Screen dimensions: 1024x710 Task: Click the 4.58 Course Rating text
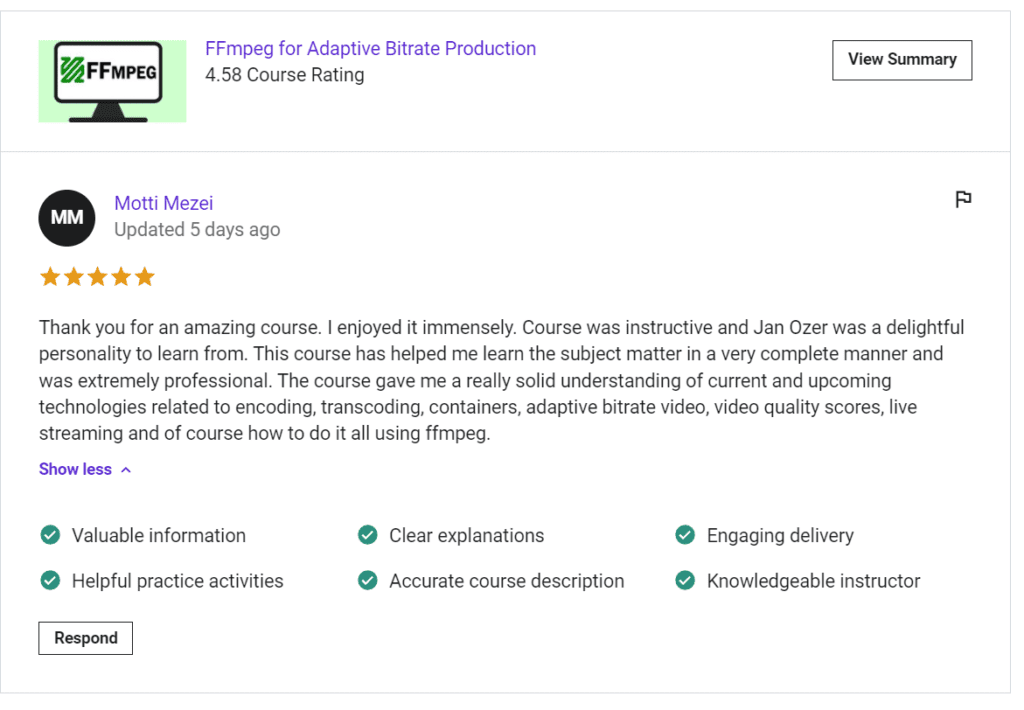click(285, 75)
